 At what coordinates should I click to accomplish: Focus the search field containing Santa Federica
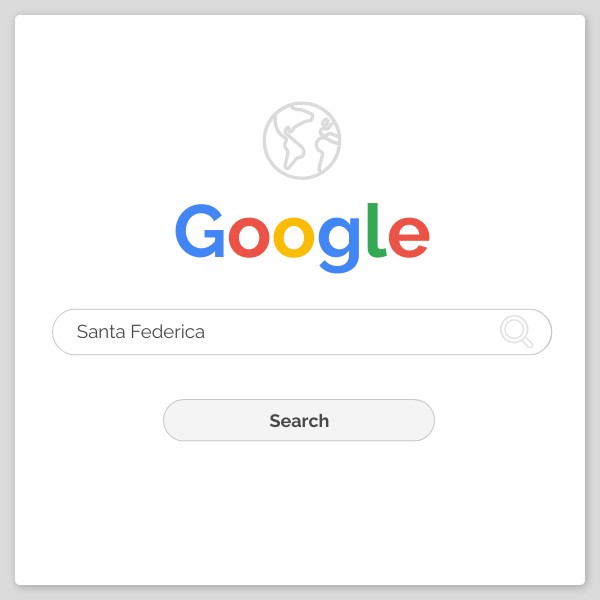coord(302,332)
